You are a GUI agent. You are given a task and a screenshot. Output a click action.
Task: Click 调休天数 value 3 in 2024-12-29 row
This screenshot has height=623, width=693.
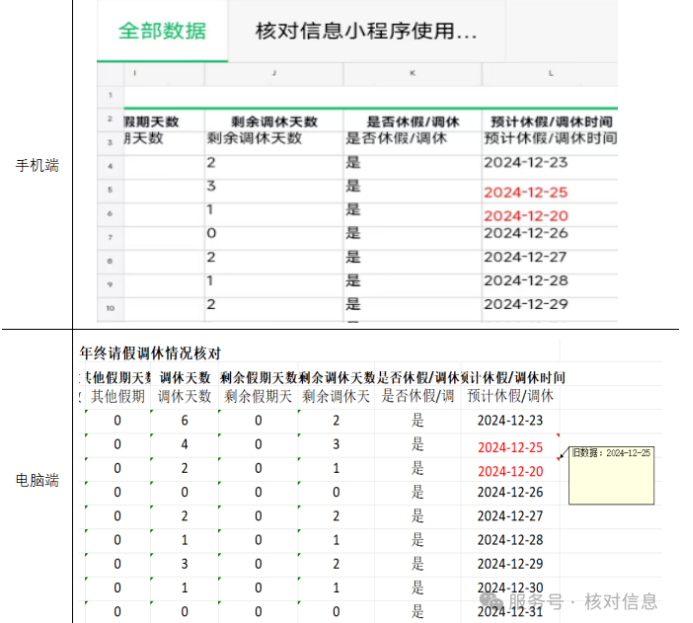[185, 564]
